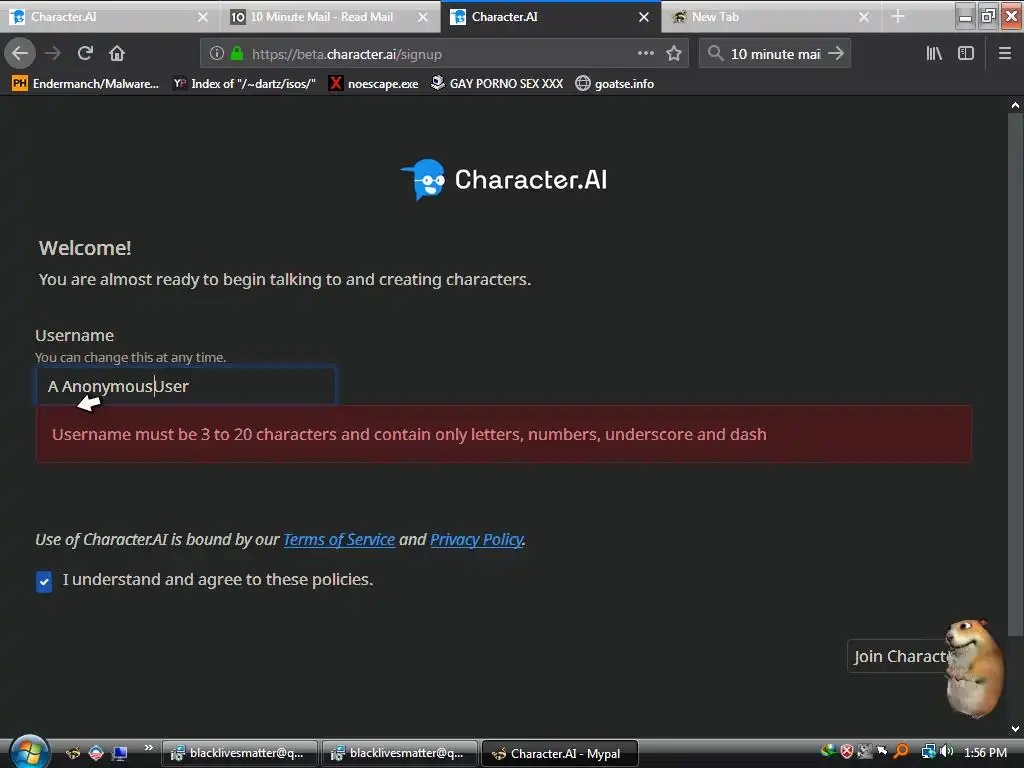The image size is (1024, 768).
Task: Click the 10 minute mail search box
Action: [775, 54]
